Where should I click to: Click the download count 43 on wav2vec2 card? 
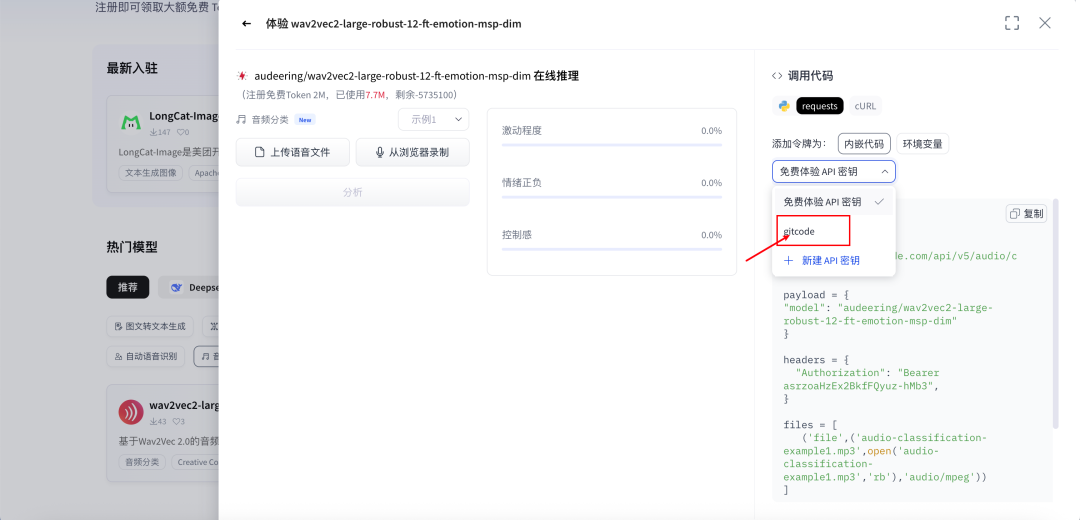click(x=158, y=422)
